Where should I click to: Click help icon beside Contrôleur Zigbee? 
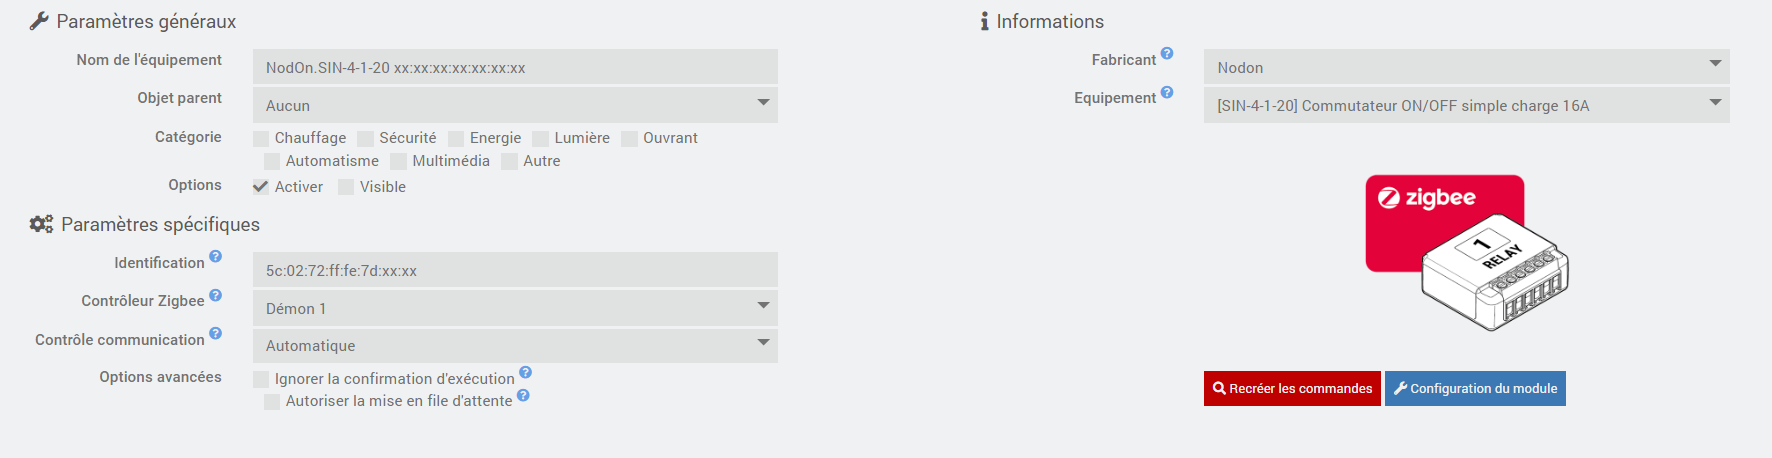click(215, 296)
